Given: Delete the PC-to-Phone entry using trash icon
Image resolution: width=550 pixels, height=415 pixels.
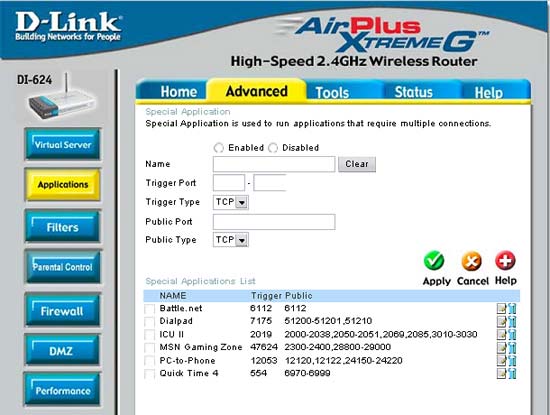Looking at the screenshot, I should tap(512, 360).
